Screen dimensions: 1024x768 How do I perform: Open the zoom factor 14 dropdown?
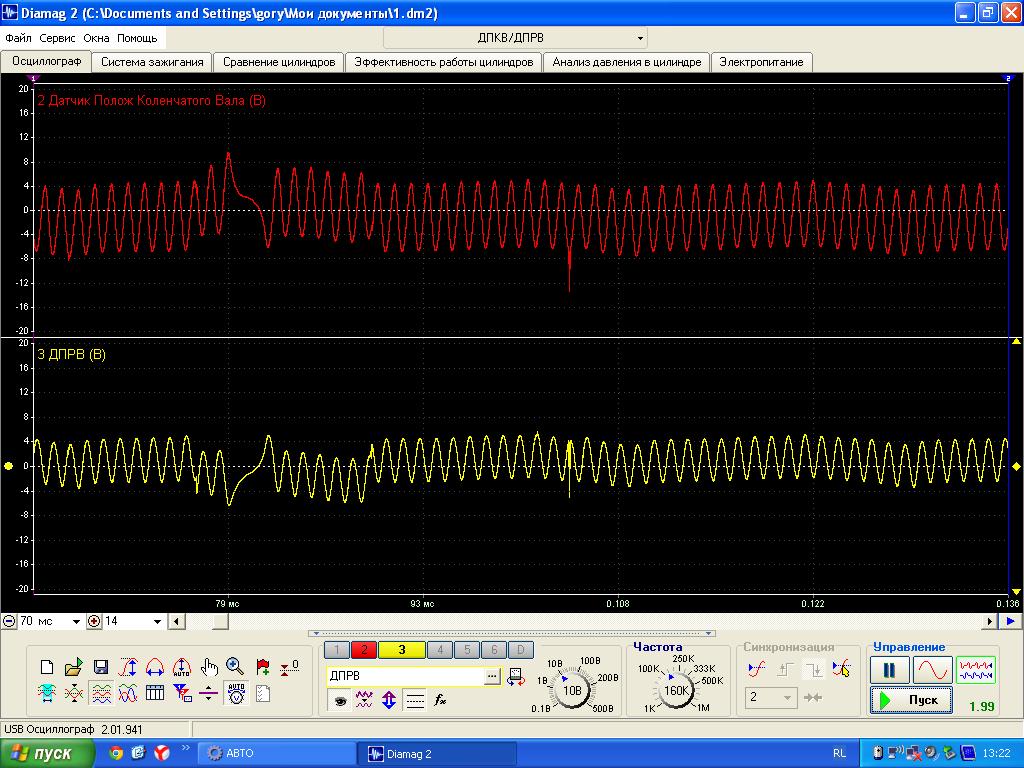click(x=157, y=622)
